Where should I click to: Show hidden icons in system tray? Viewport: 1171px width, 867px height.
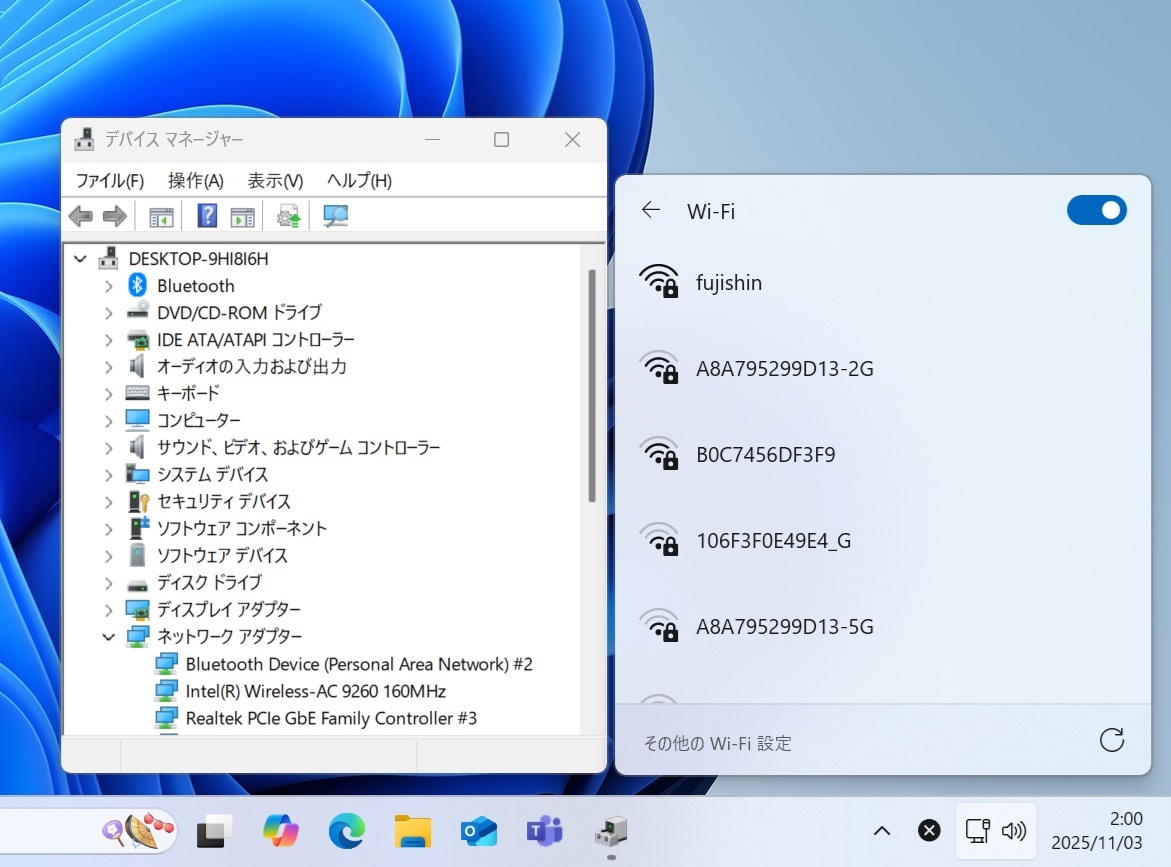[x=882, y=830]
